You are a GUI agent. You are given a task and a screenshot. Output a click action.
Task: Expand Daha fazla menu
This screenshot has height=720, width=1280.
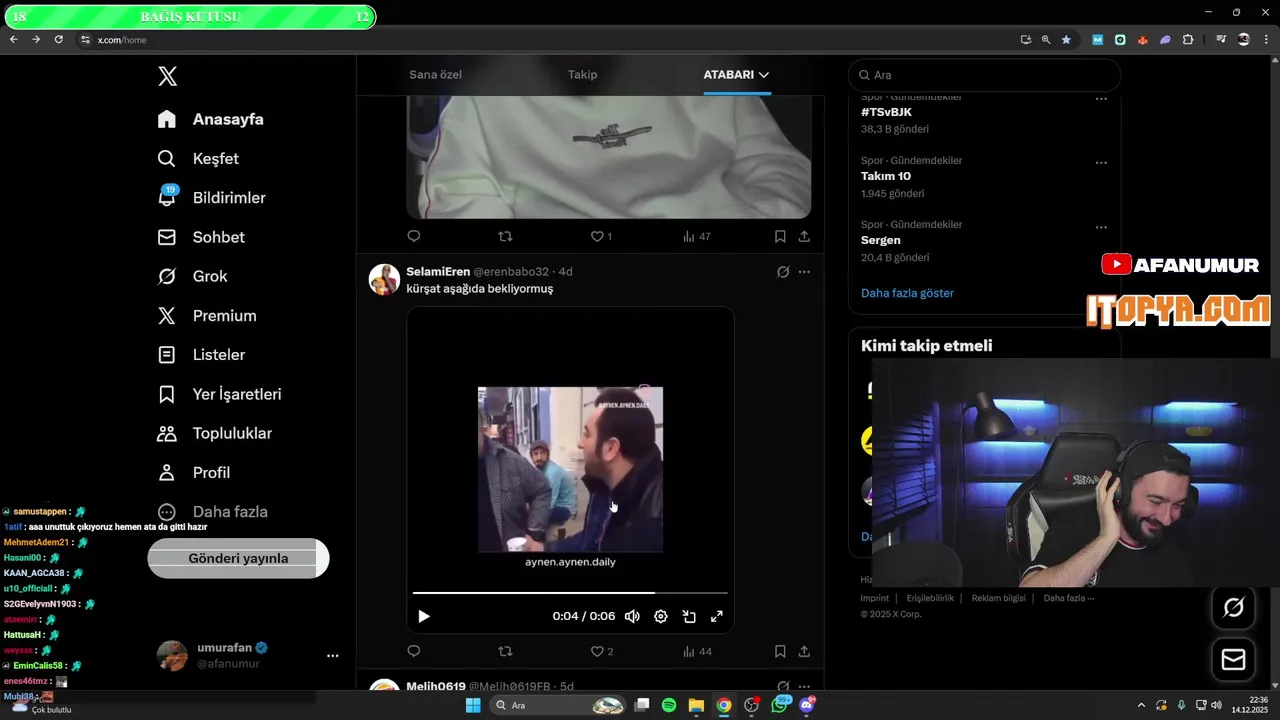coord(212,511)
